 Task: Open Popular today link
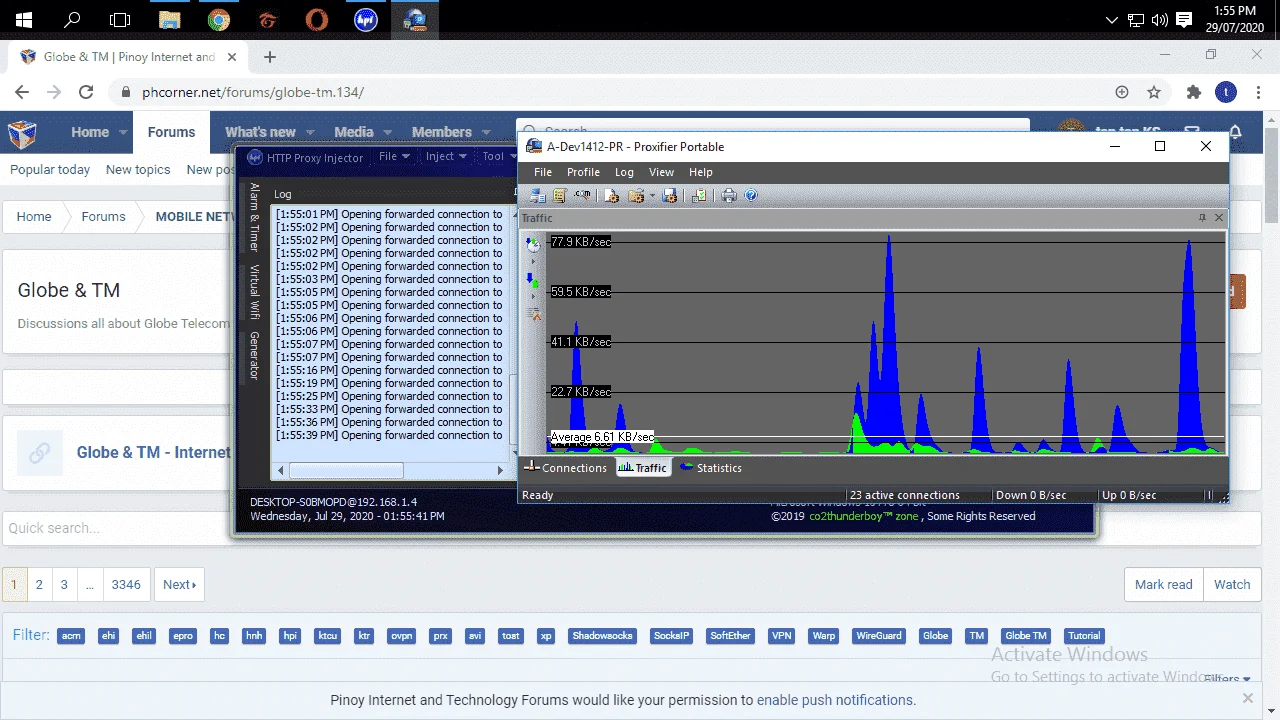50,170
